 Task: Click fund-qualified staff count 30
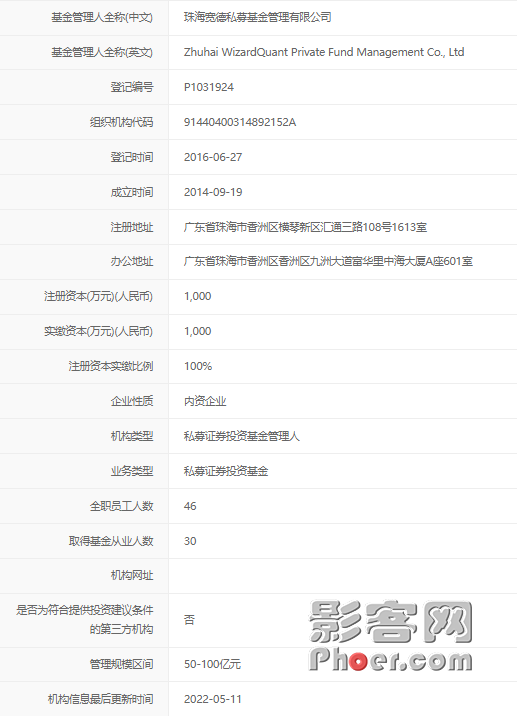pyautogui.click(x=190, y=541)
